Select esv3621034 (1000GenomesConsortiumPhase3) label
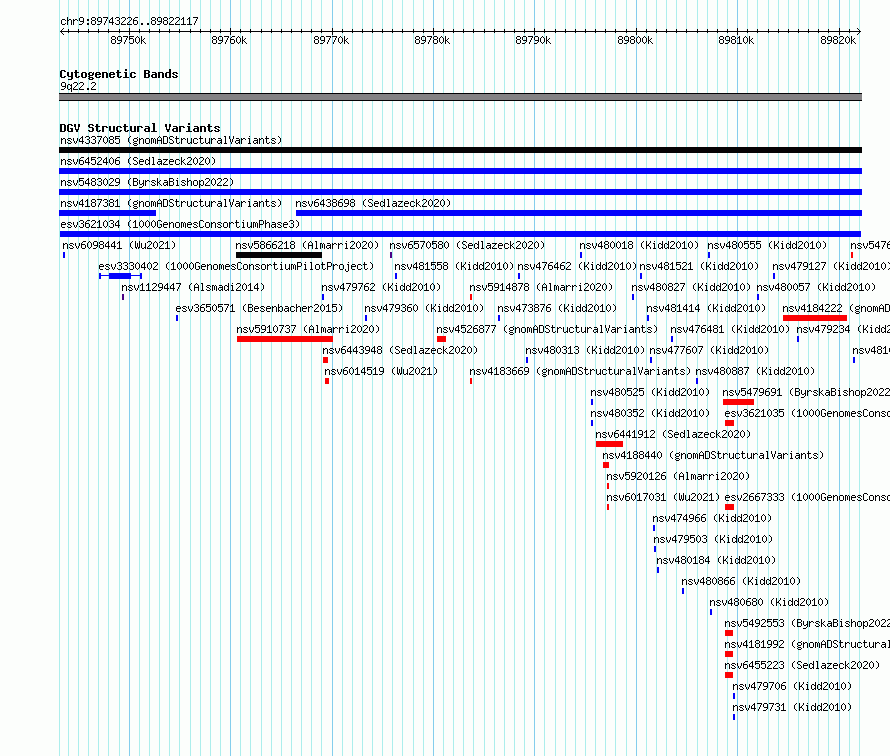 [x=180, y=224]
